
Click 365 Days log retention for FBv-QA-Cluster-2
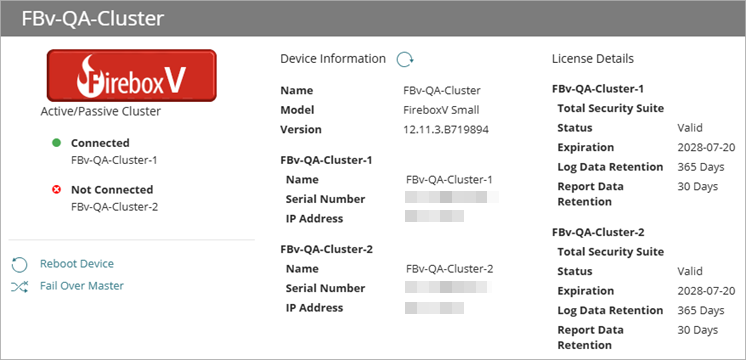click(x=701, y=311)
